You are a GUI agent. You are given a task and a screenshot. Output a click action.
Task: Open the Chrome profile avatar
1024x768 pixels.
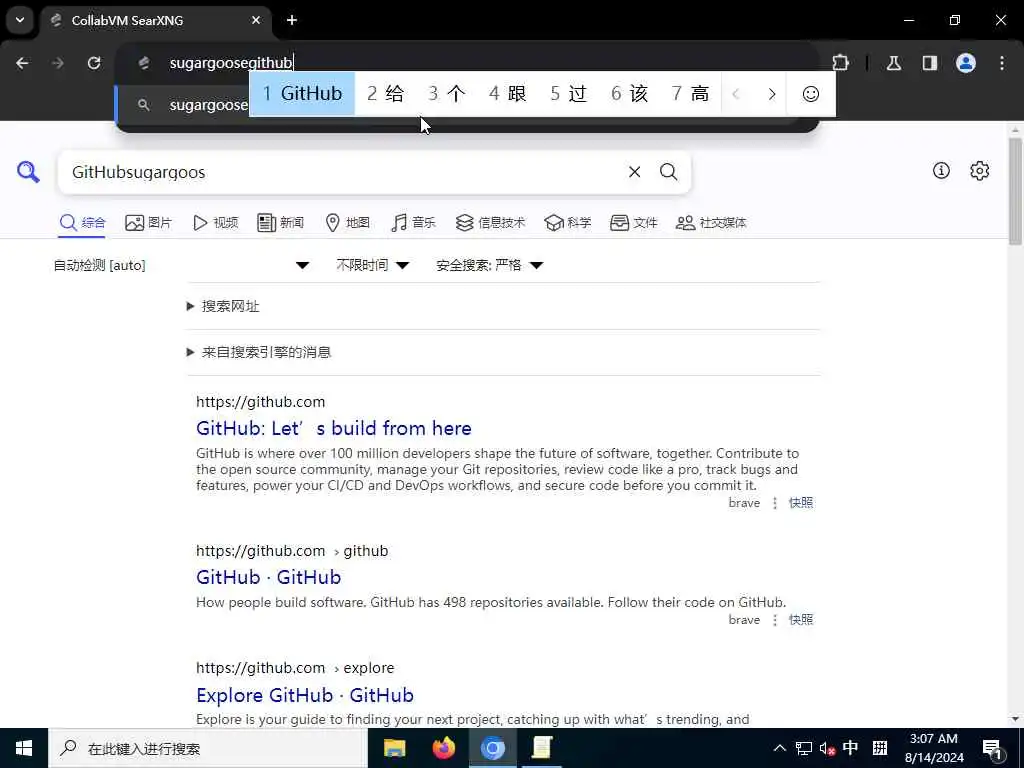pyautogui.click(x=966, y=63)
